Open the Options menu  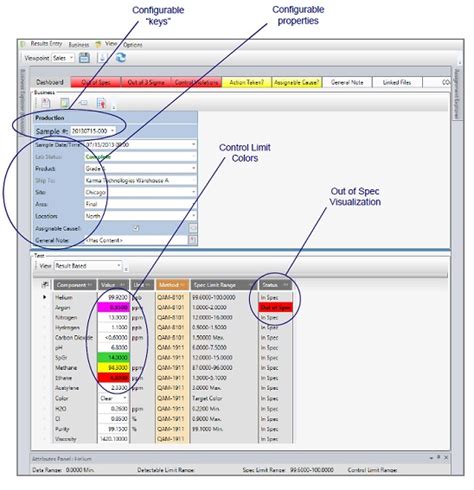[133, 45]
